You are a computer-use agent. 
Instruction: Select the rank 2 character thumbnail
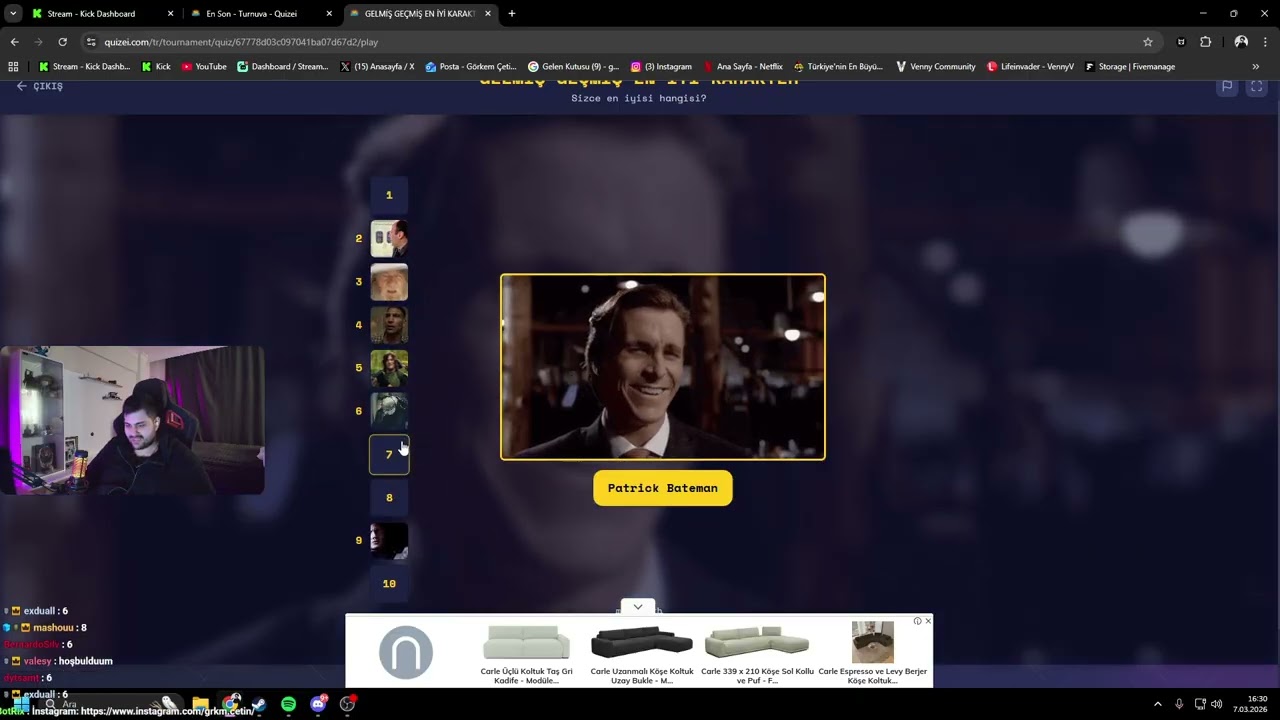389,239
